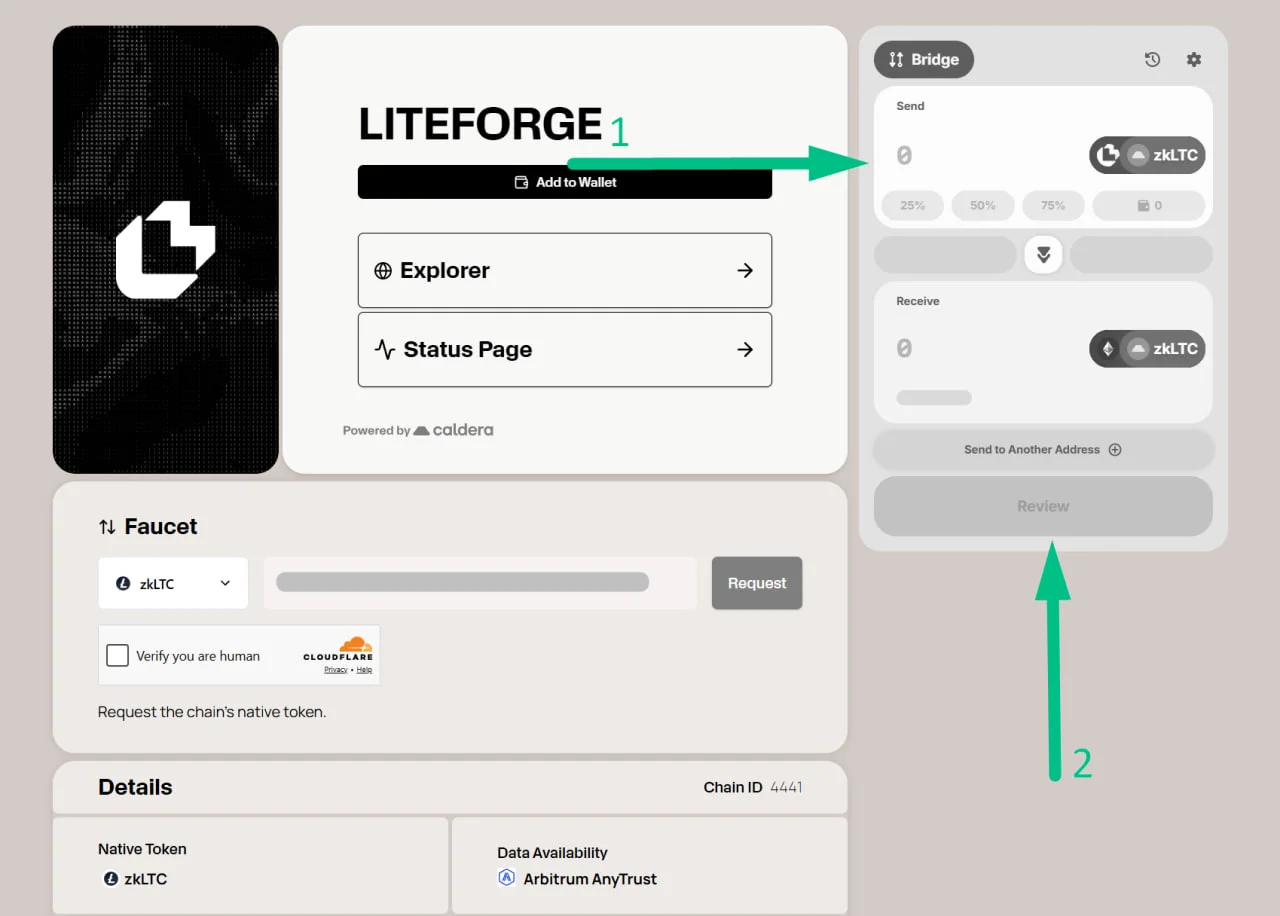Click the zkLTC coin icon under Native Token

tap(111, 879)
